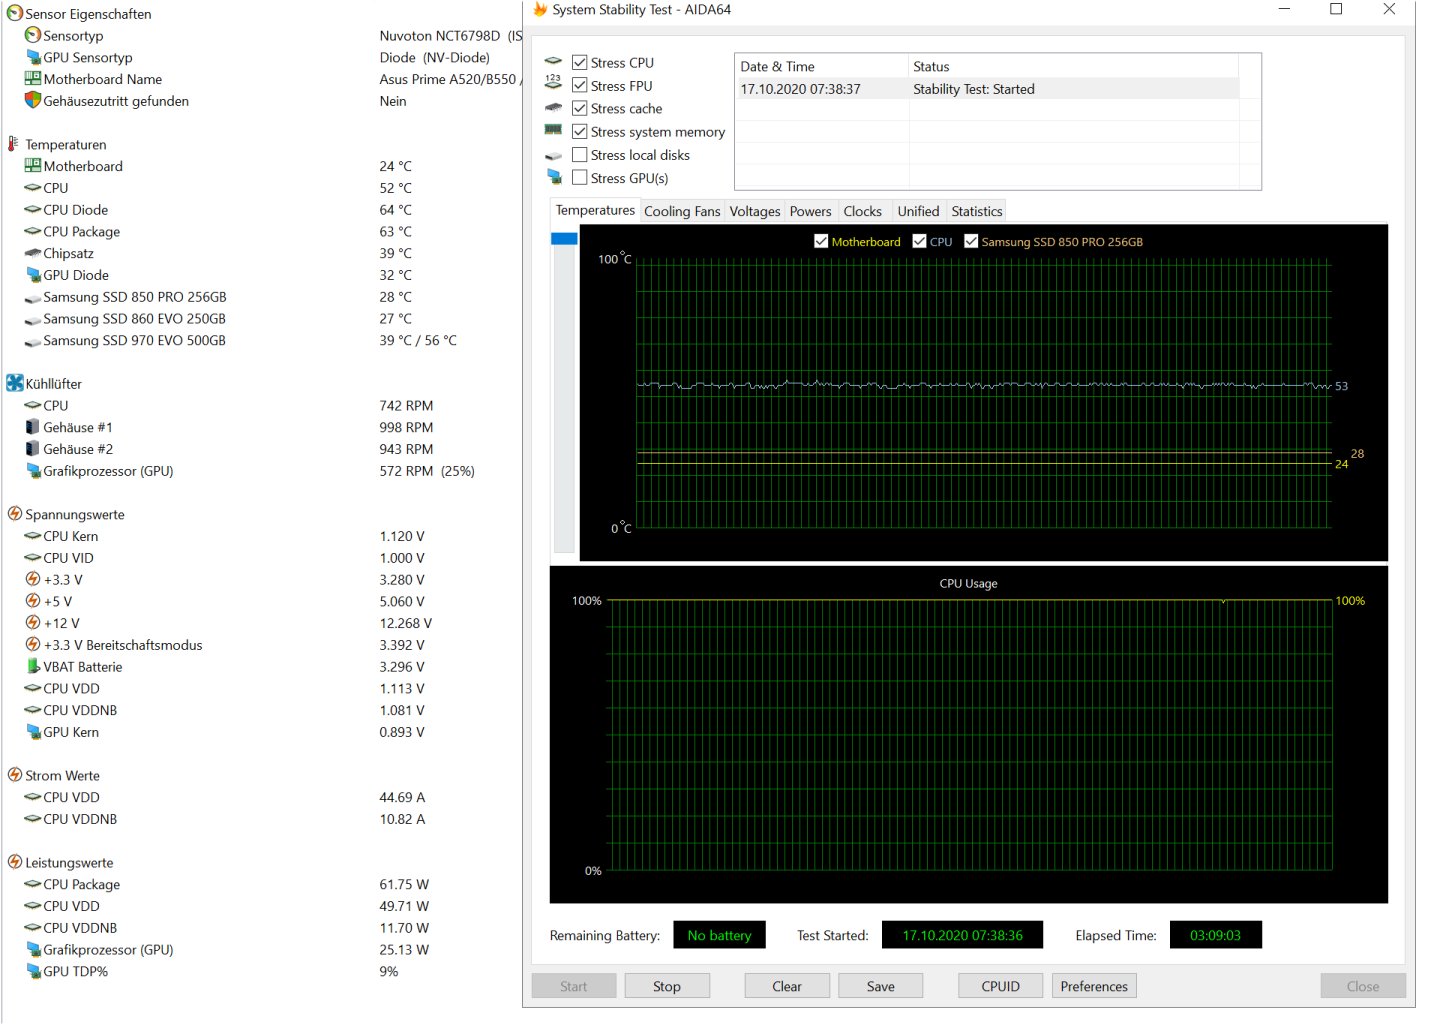Viewport: 1440px width, 1025px height.
Task: Hide the Motherboard graph line
Action: [x=821, y=241]
